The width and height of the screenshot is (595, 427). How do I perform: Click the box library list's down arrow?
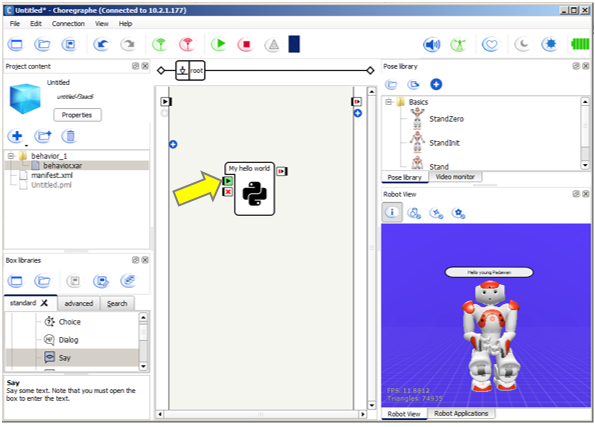click(143, 366)
